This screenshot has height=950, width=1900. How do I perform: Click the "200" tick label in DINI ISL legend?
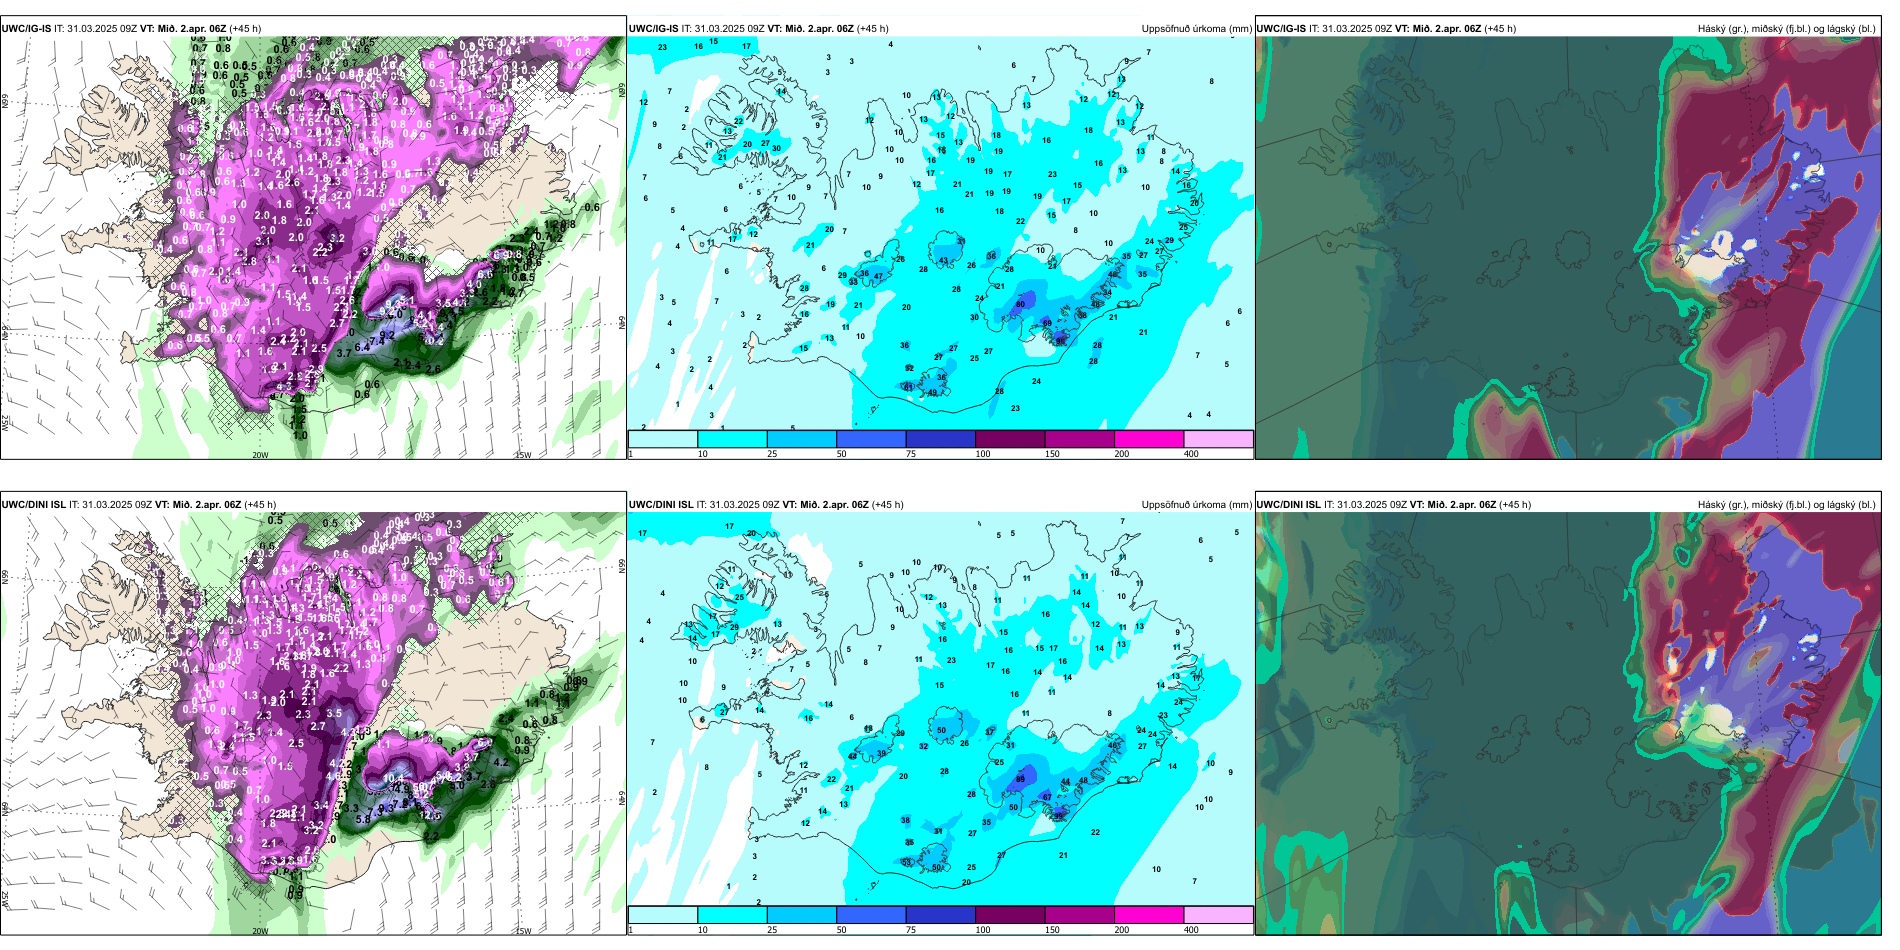pos(1122,930)
